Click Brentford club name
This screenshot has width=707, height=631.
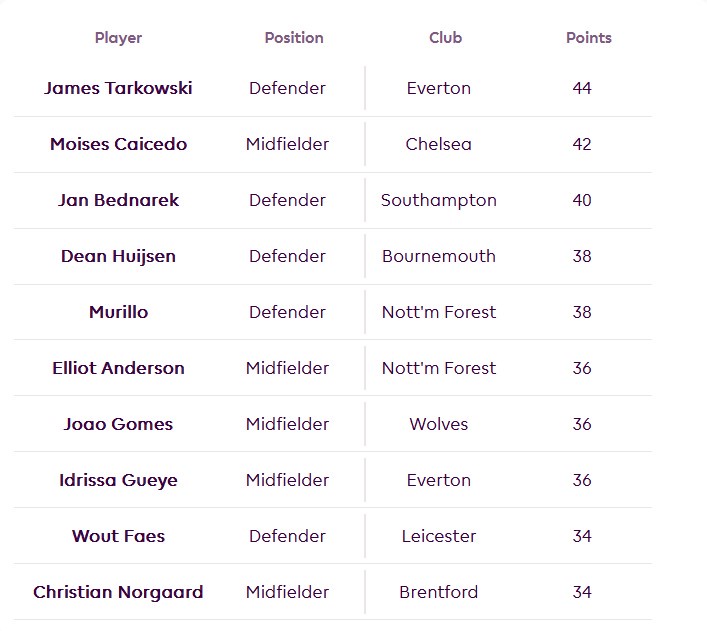point(438,592)
